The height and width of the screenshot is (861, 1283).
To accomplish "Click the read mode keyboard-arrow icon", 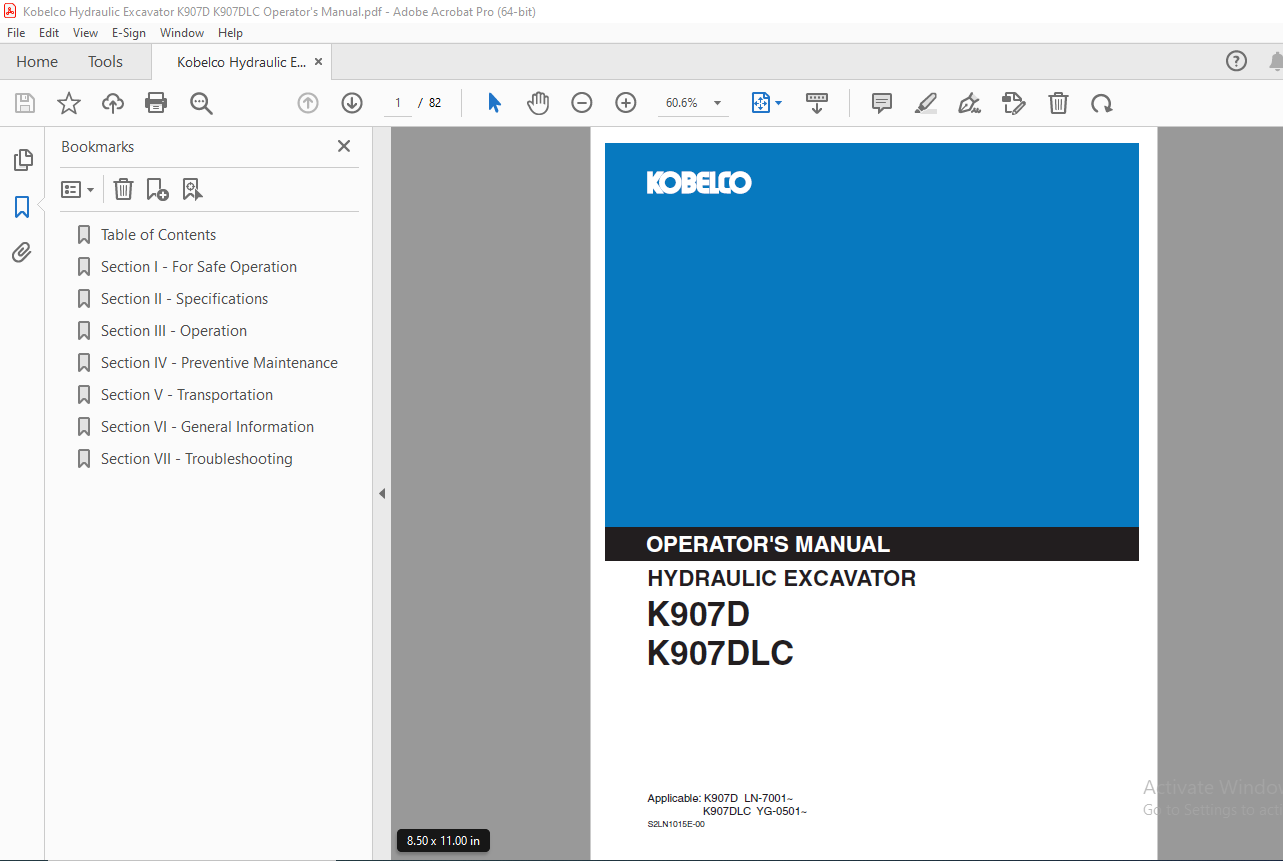I will [x=817, y=103].
